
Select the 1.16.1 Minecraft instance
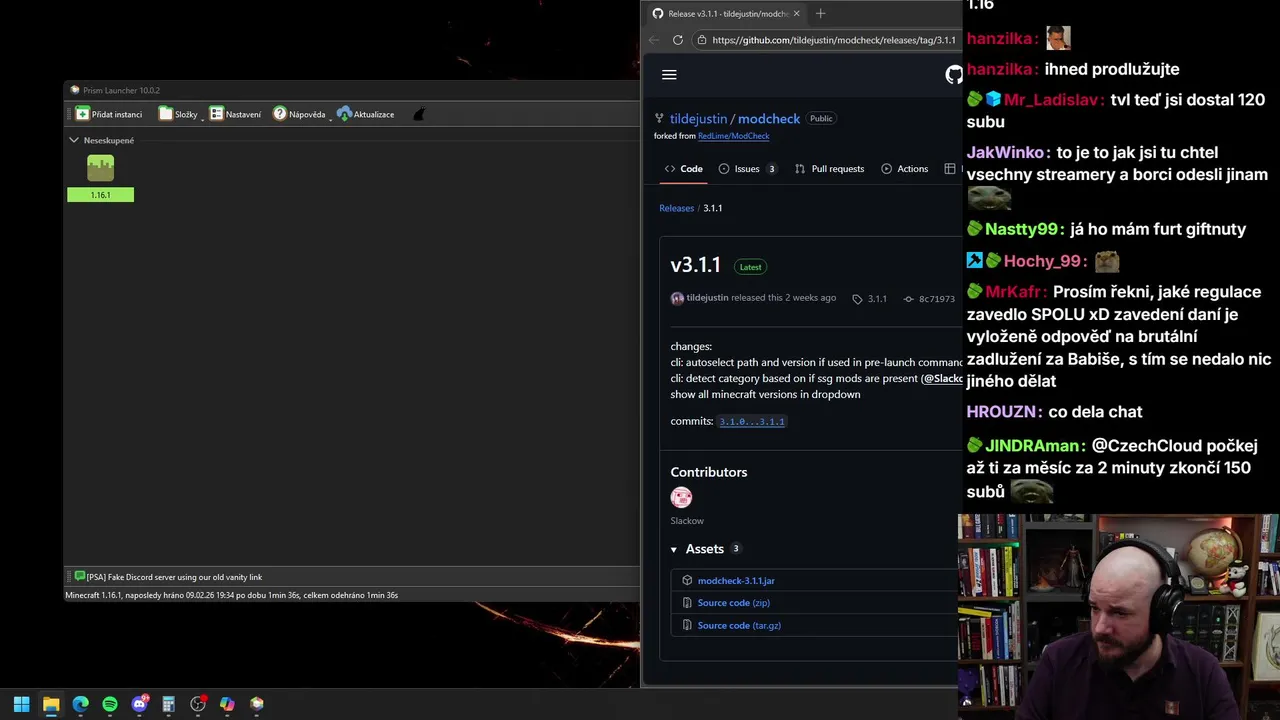pyautogui.click(x=100, y=178)
